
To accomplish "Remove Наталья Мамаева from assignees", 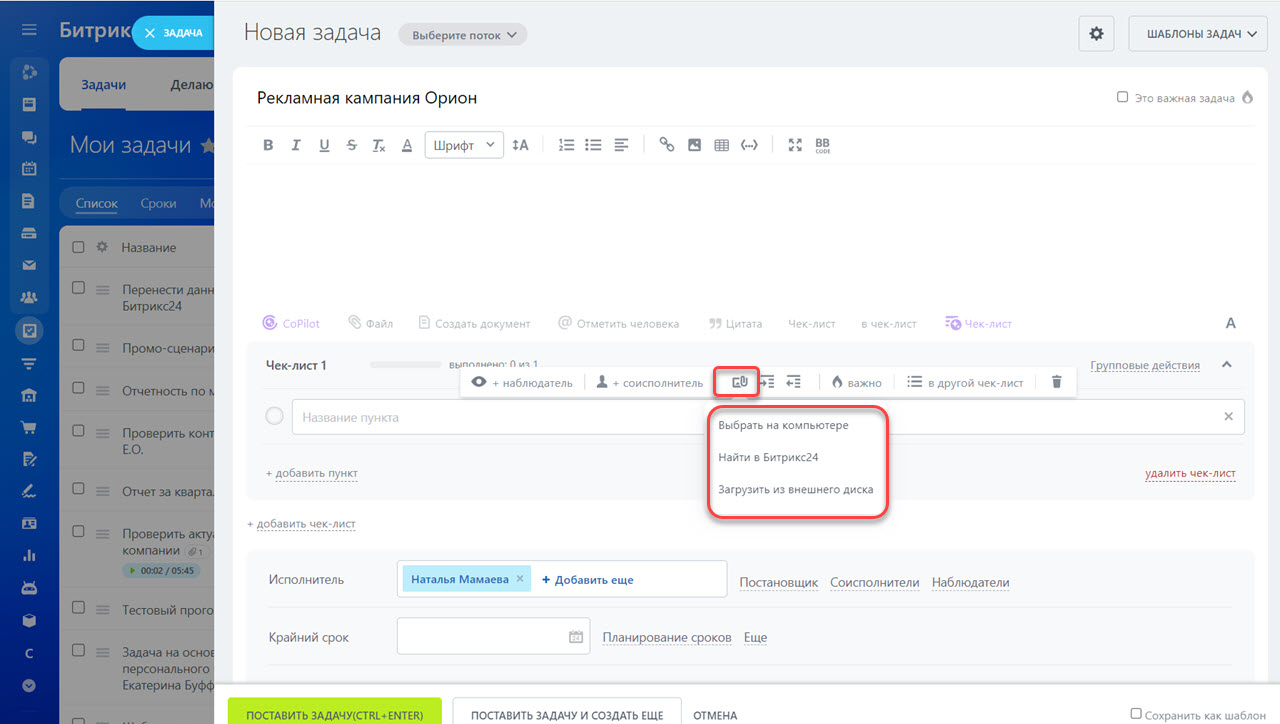I will (520, 579).
